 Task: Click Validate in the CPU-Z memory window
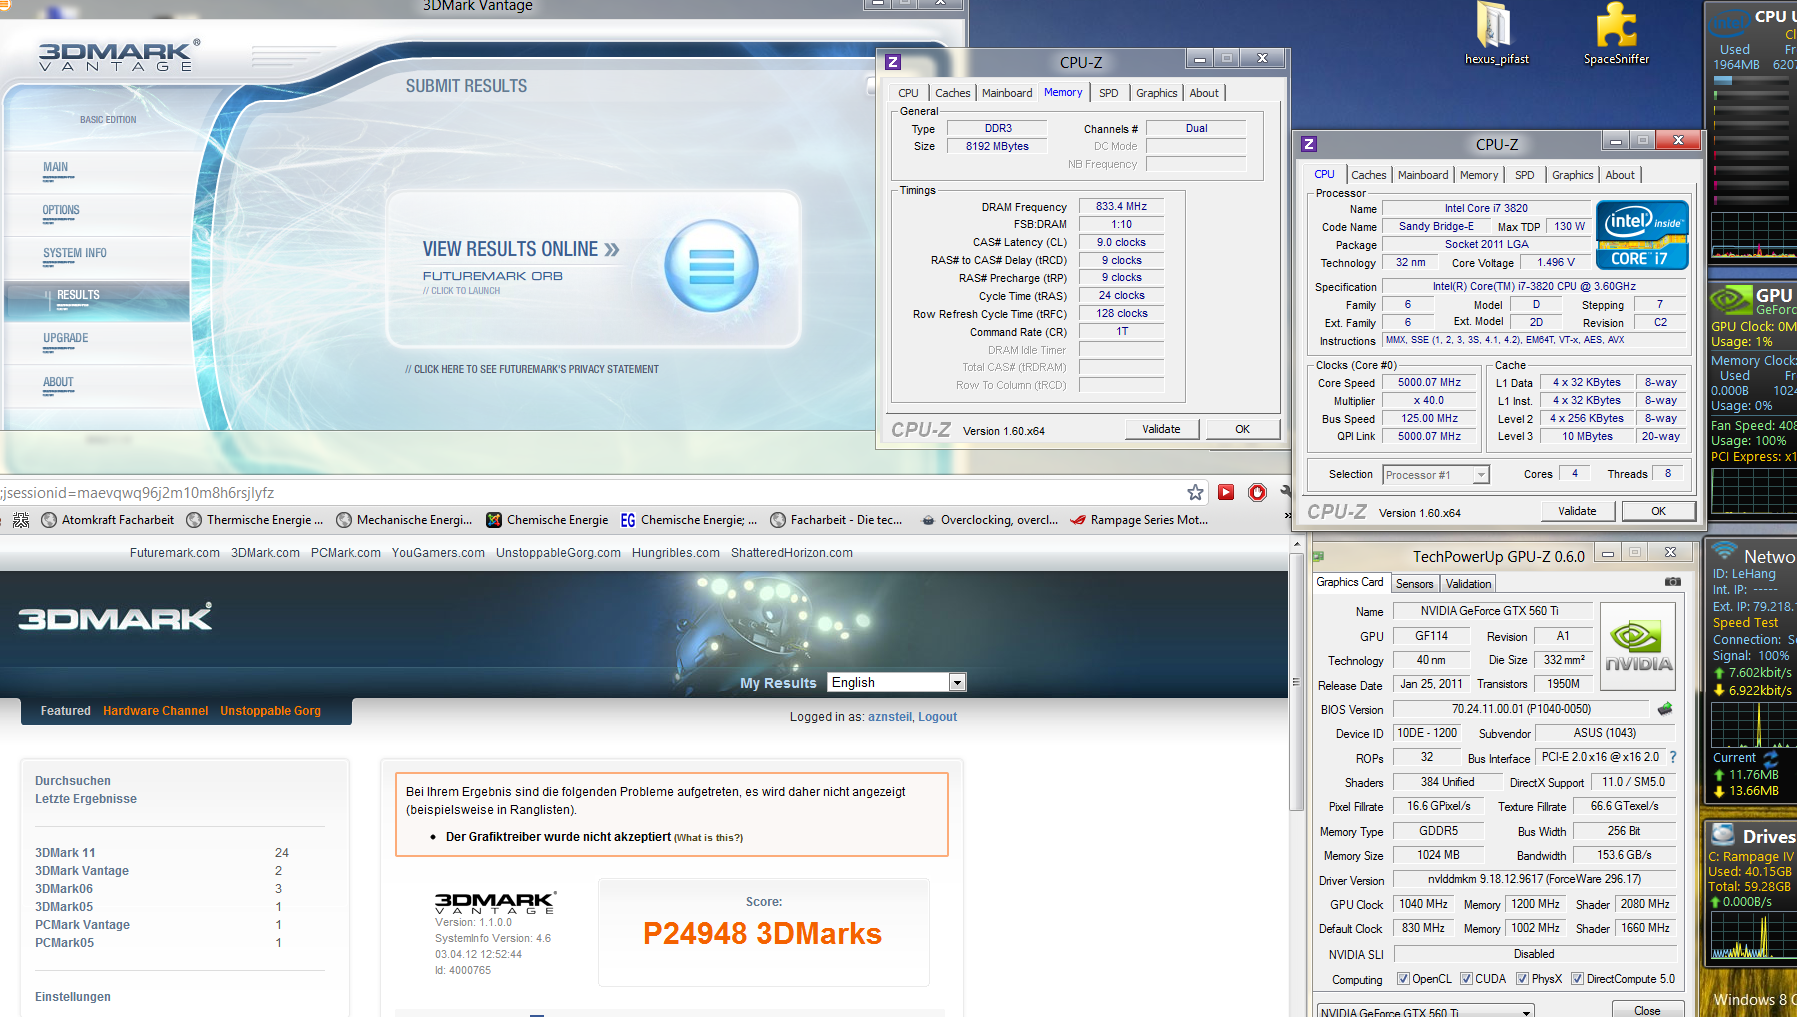pyautogui.click(x=1161, y=429)
